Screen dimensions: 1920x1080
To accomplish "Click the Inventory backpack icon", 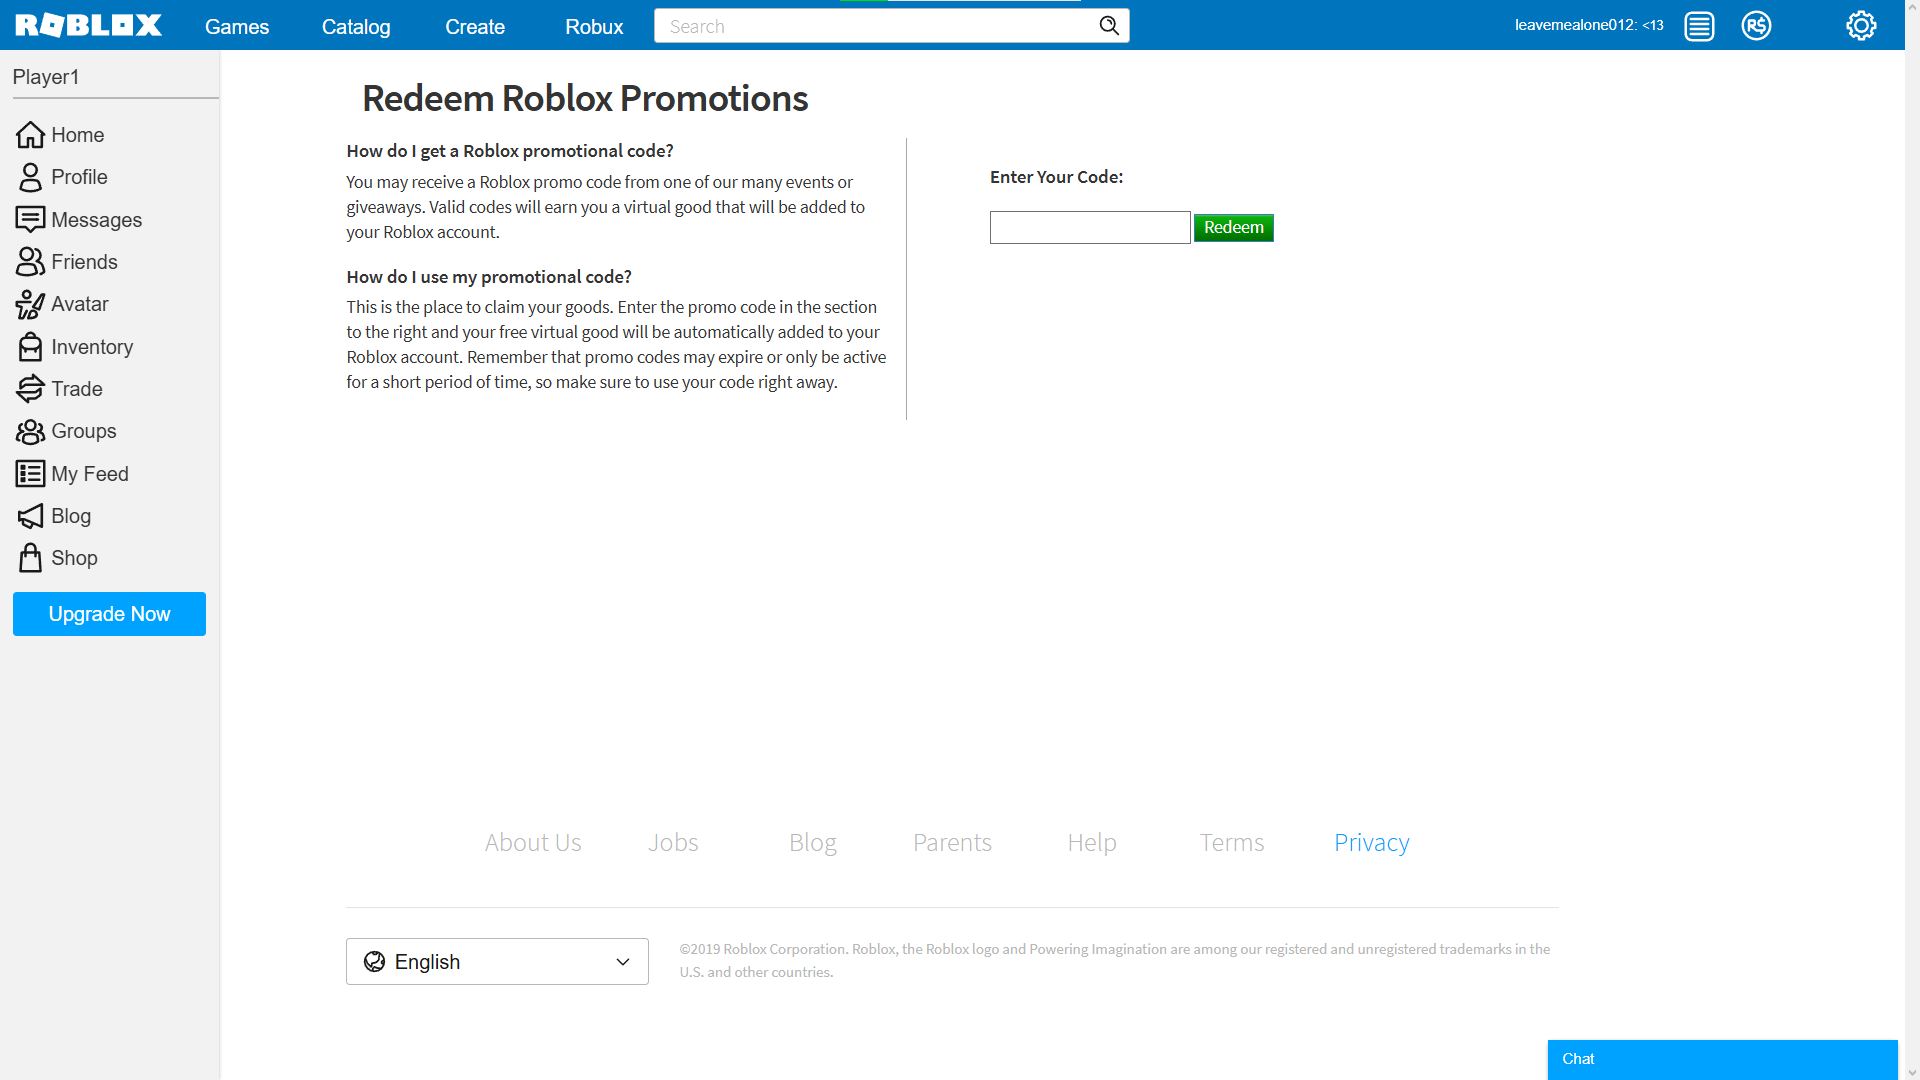I will (x=30, y=347).
